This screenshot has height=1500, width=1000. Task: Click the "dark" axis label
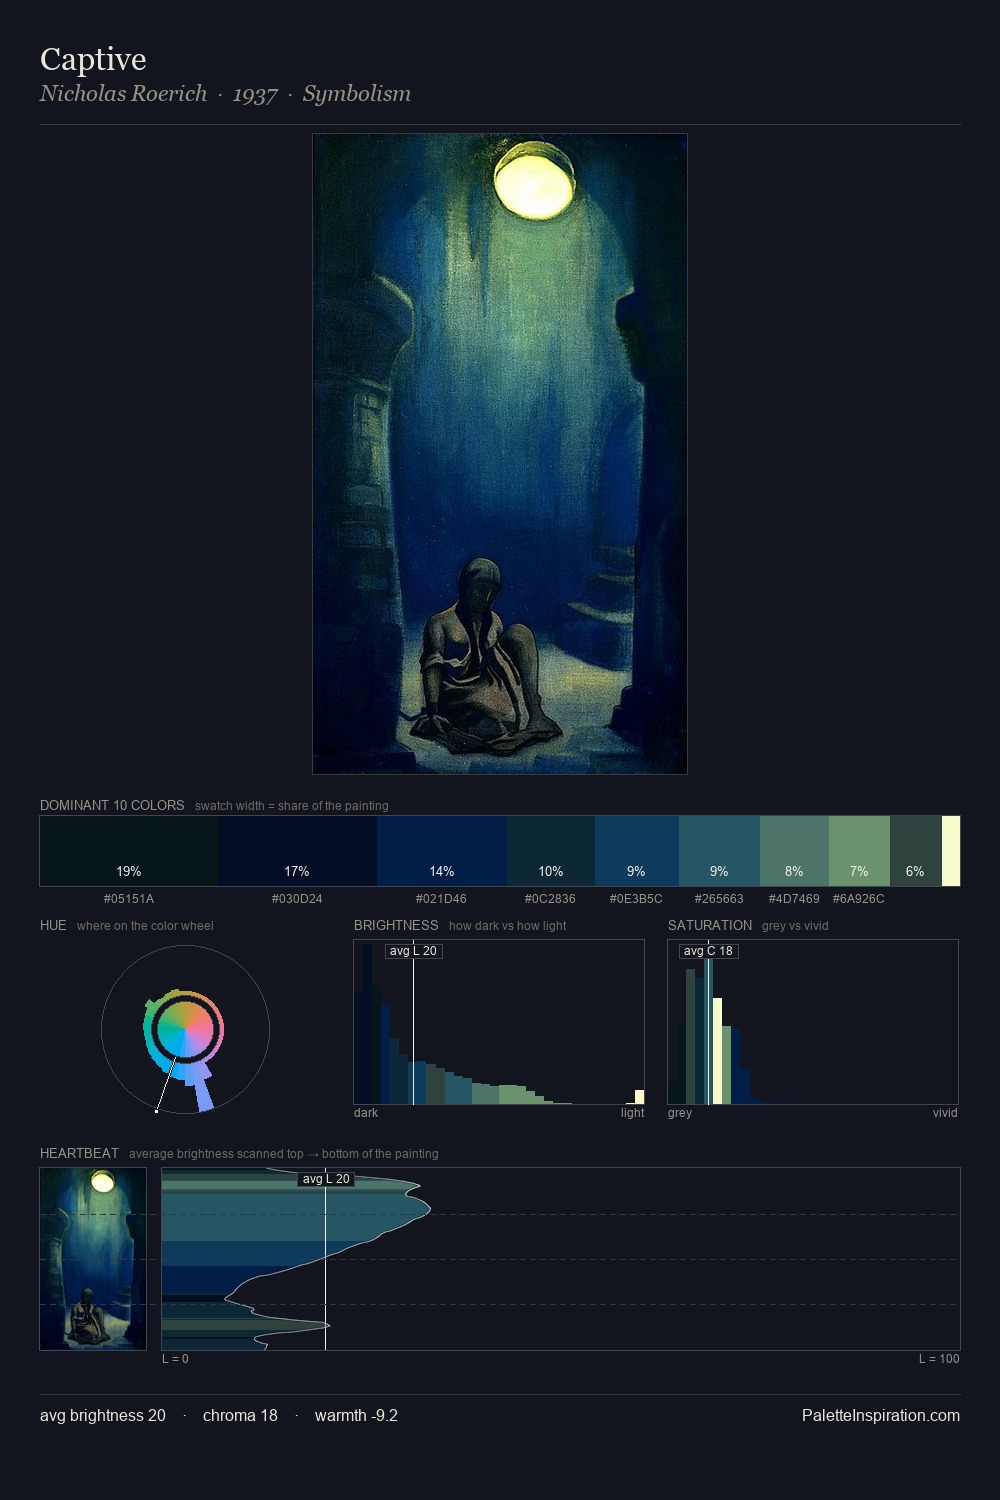point(366,1112)
